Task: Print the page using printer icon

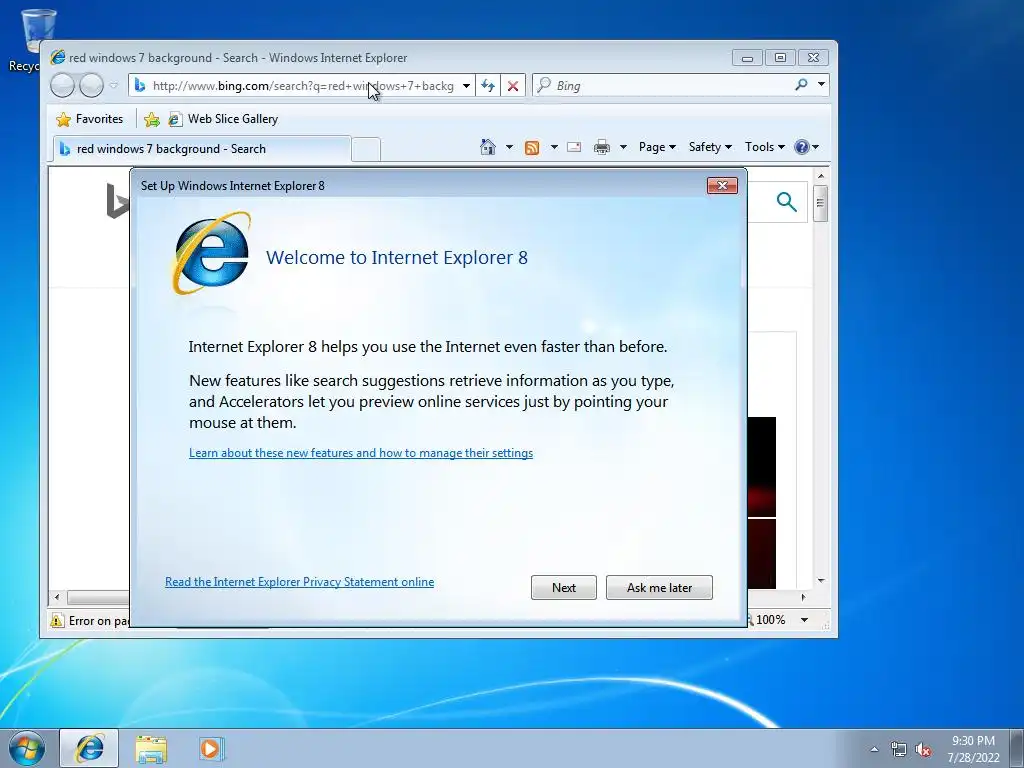Action: (601, 147)
